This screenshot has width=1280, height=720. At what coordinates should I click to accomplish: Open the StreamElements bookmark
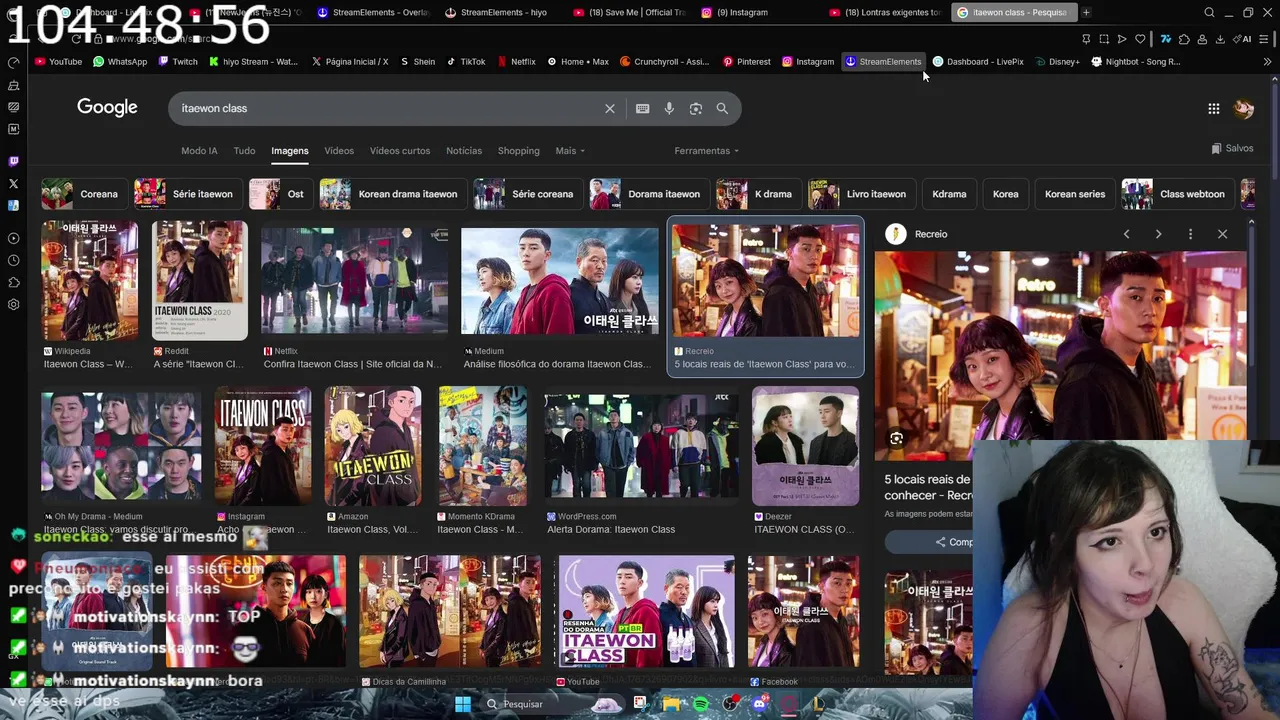pyautogui.click(x=883, y=62)
